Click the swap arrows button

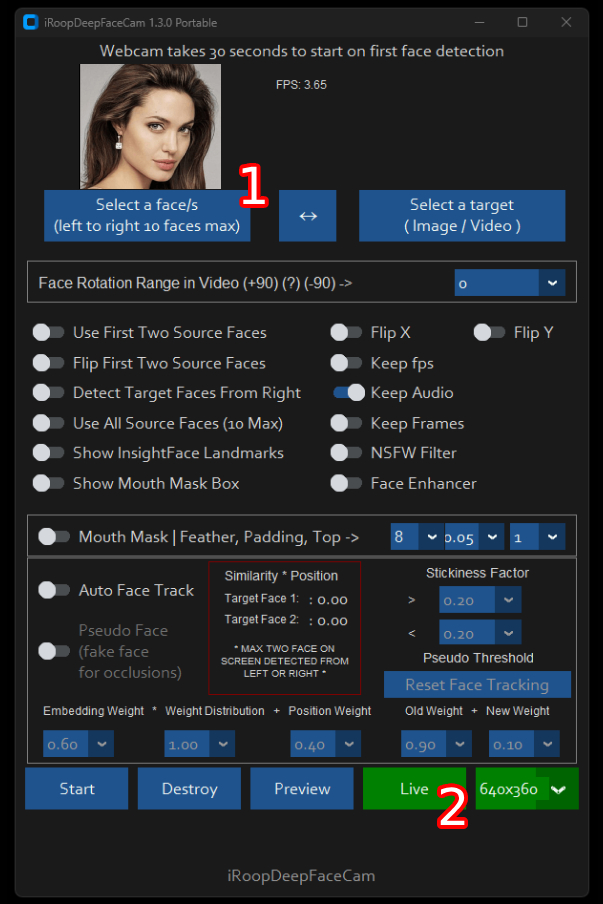[308, 215]
